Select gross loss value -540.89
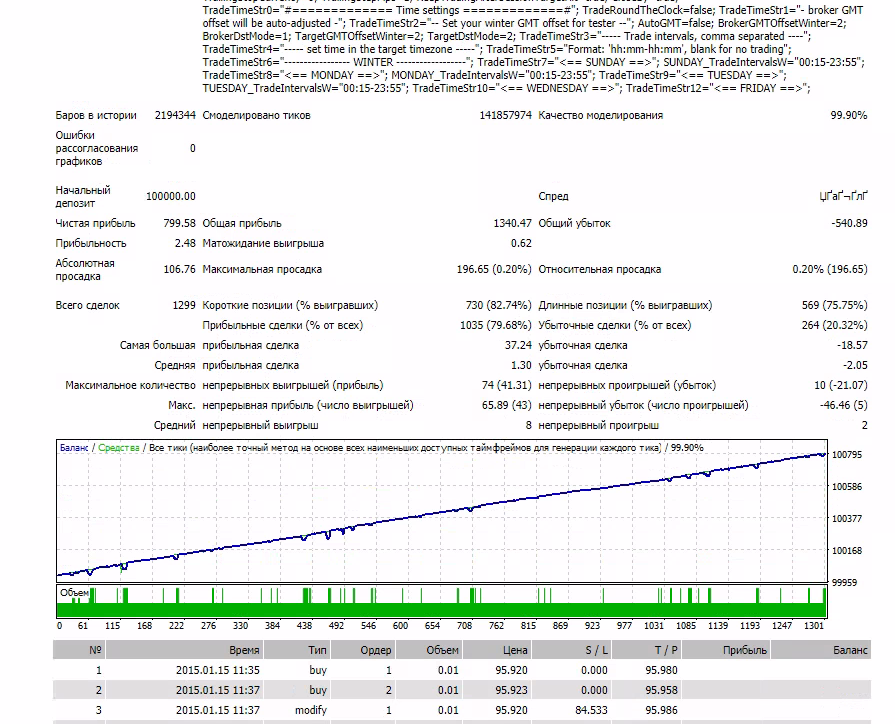The image size is (895, 724). pyautogui.click(x=849, y=223)
